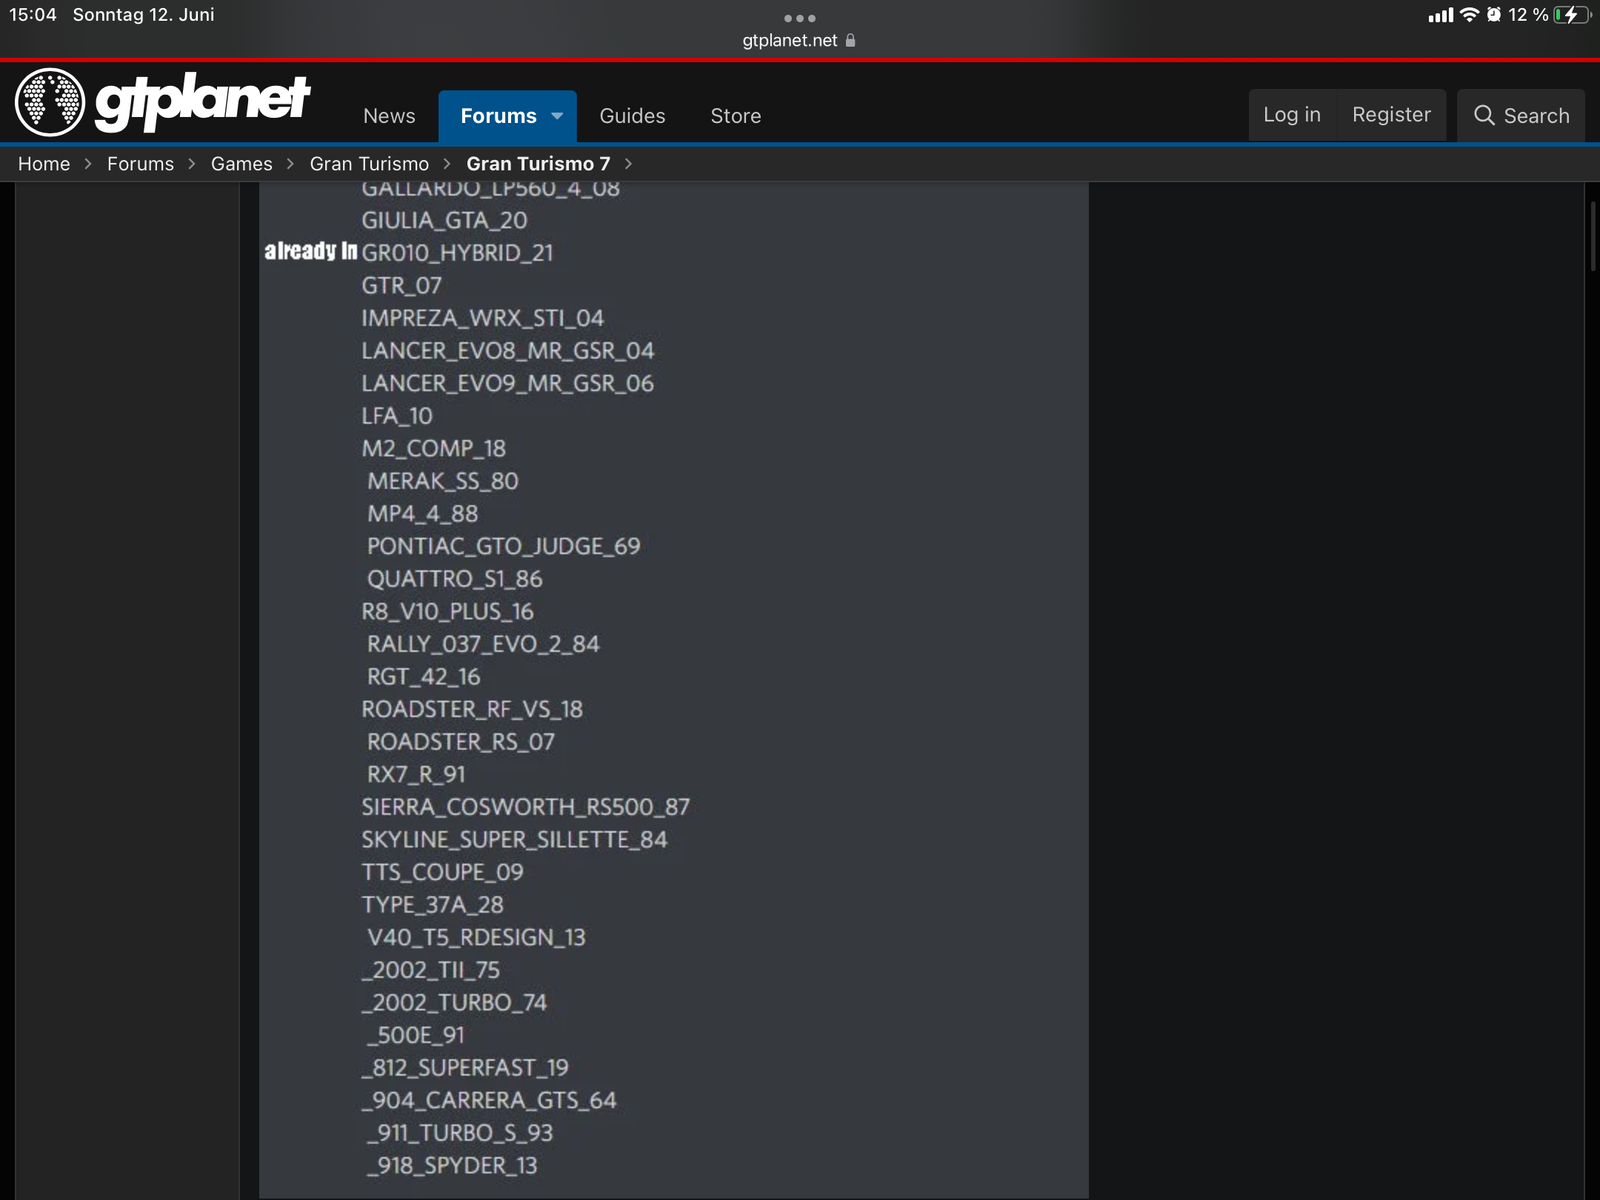Click the PONTIAC_GTO_JUDGE_69 entry
Image resolution: width=1600 pixels, height=1200 pixels.
click(x=504, y=547)
